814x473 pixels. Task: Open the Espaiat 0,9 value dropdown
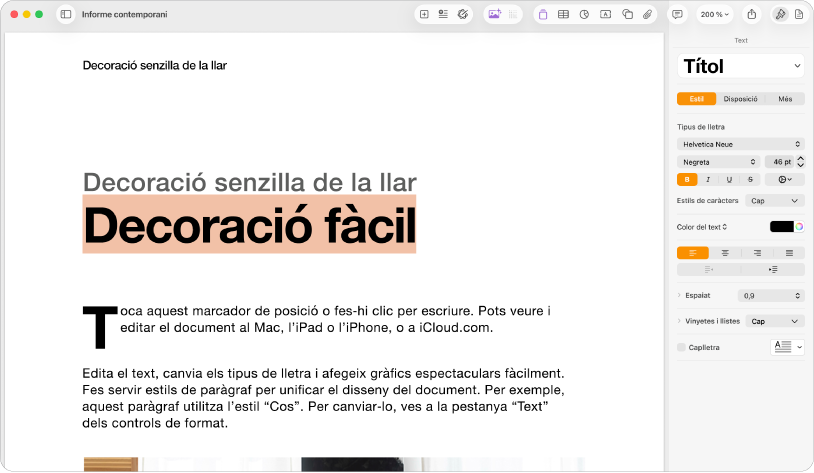[771, 295]
